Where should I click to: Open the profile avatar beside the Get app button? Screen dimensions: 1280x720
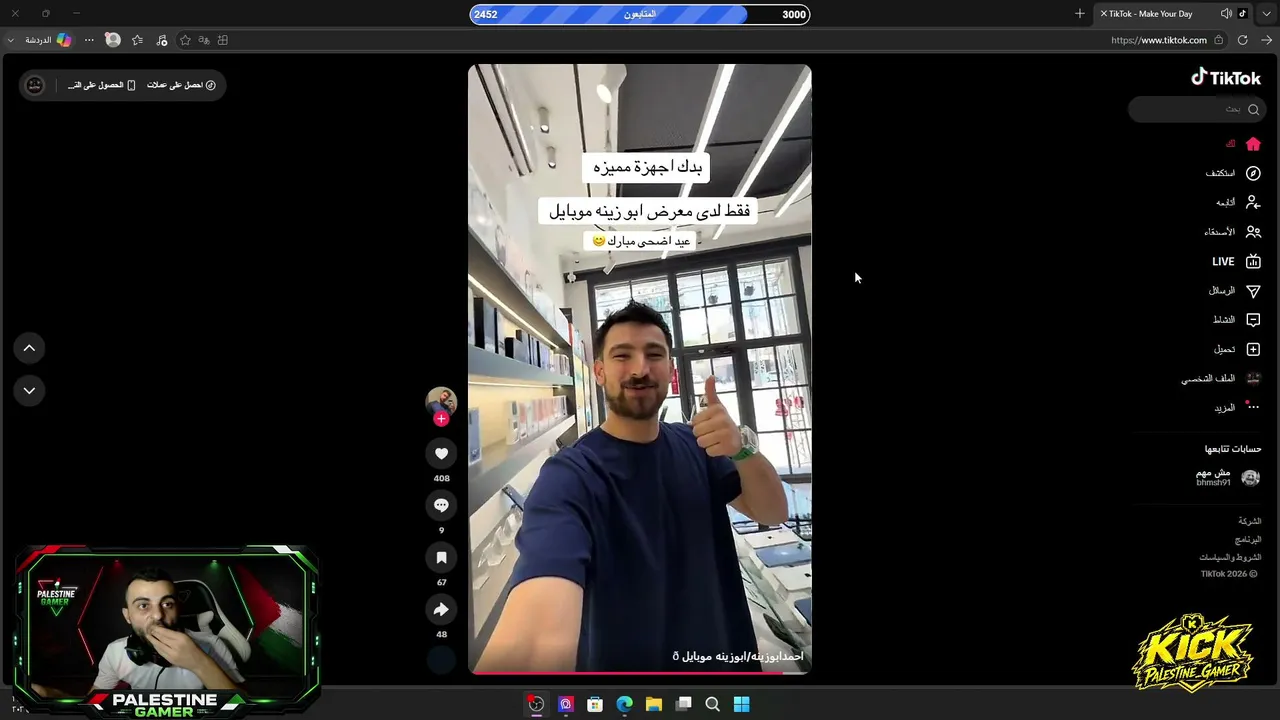coord(35,85)
